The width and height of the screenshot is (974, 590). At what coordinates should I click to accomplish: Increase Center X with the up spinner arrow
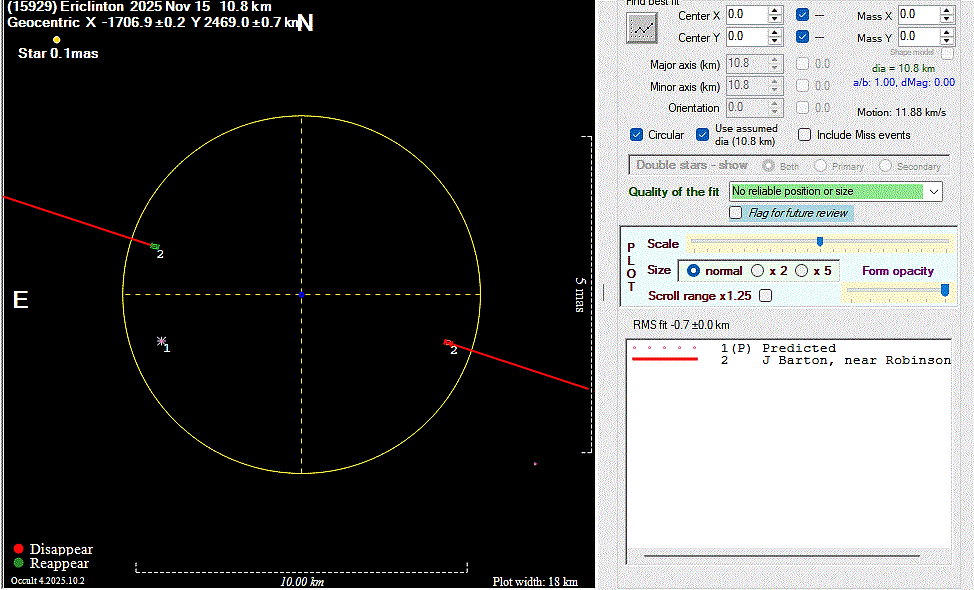pyautogui.click(x=775, y=10)
